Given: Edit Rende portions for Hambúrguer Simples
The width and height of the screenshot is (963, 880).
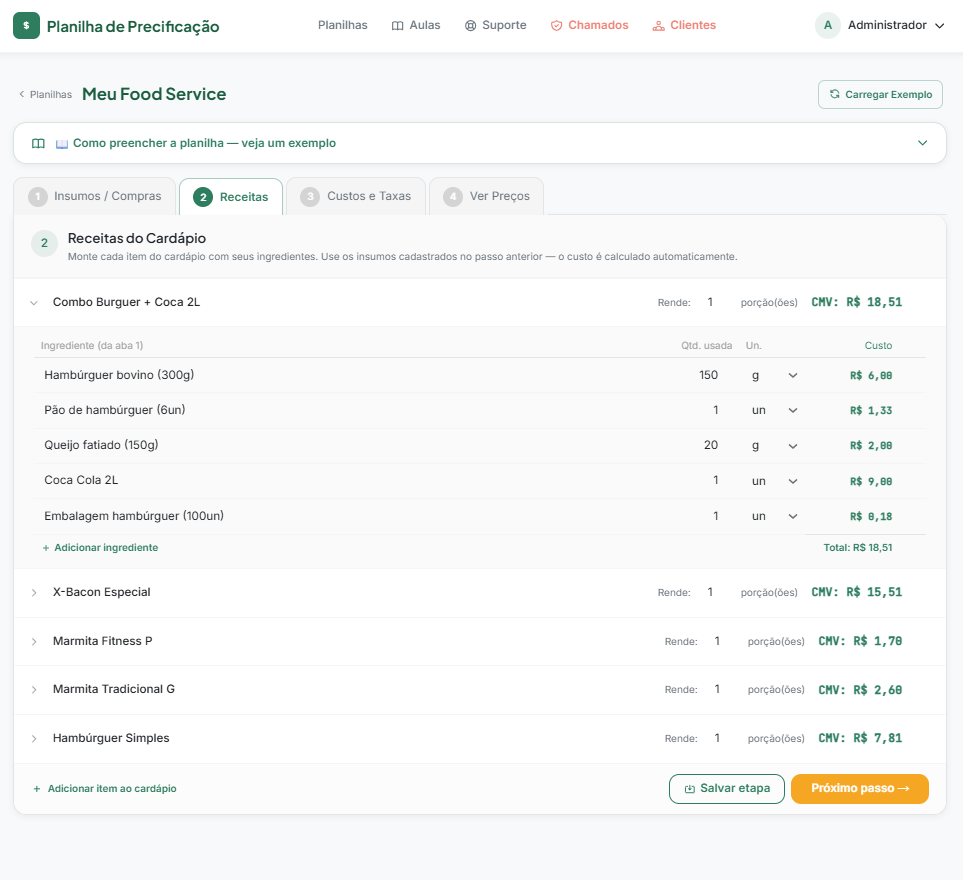Looking at the screenshot, I should pyautogui.click(x=717, y=738).
